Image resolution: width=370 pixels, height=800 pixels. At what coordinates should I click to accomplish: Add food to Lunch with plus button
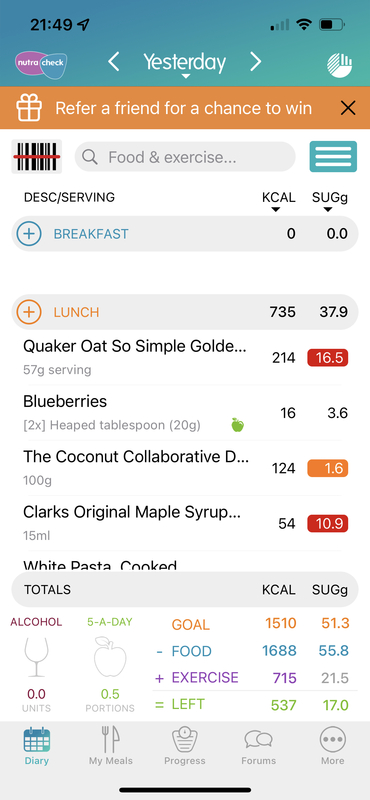[x=29, y=312]
